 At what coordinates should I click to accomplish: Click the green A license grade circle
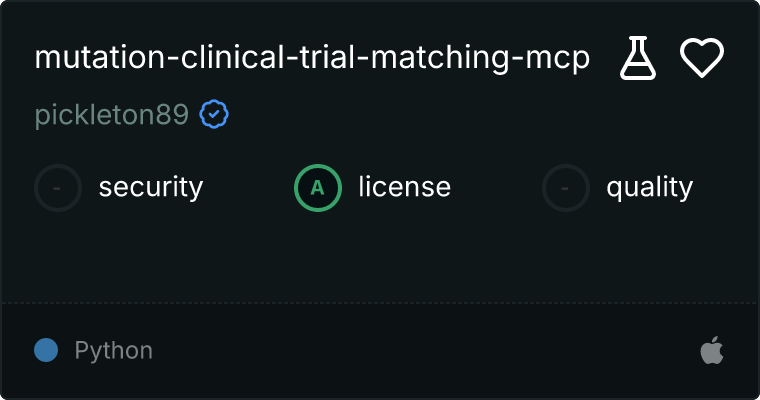[317, 188]
